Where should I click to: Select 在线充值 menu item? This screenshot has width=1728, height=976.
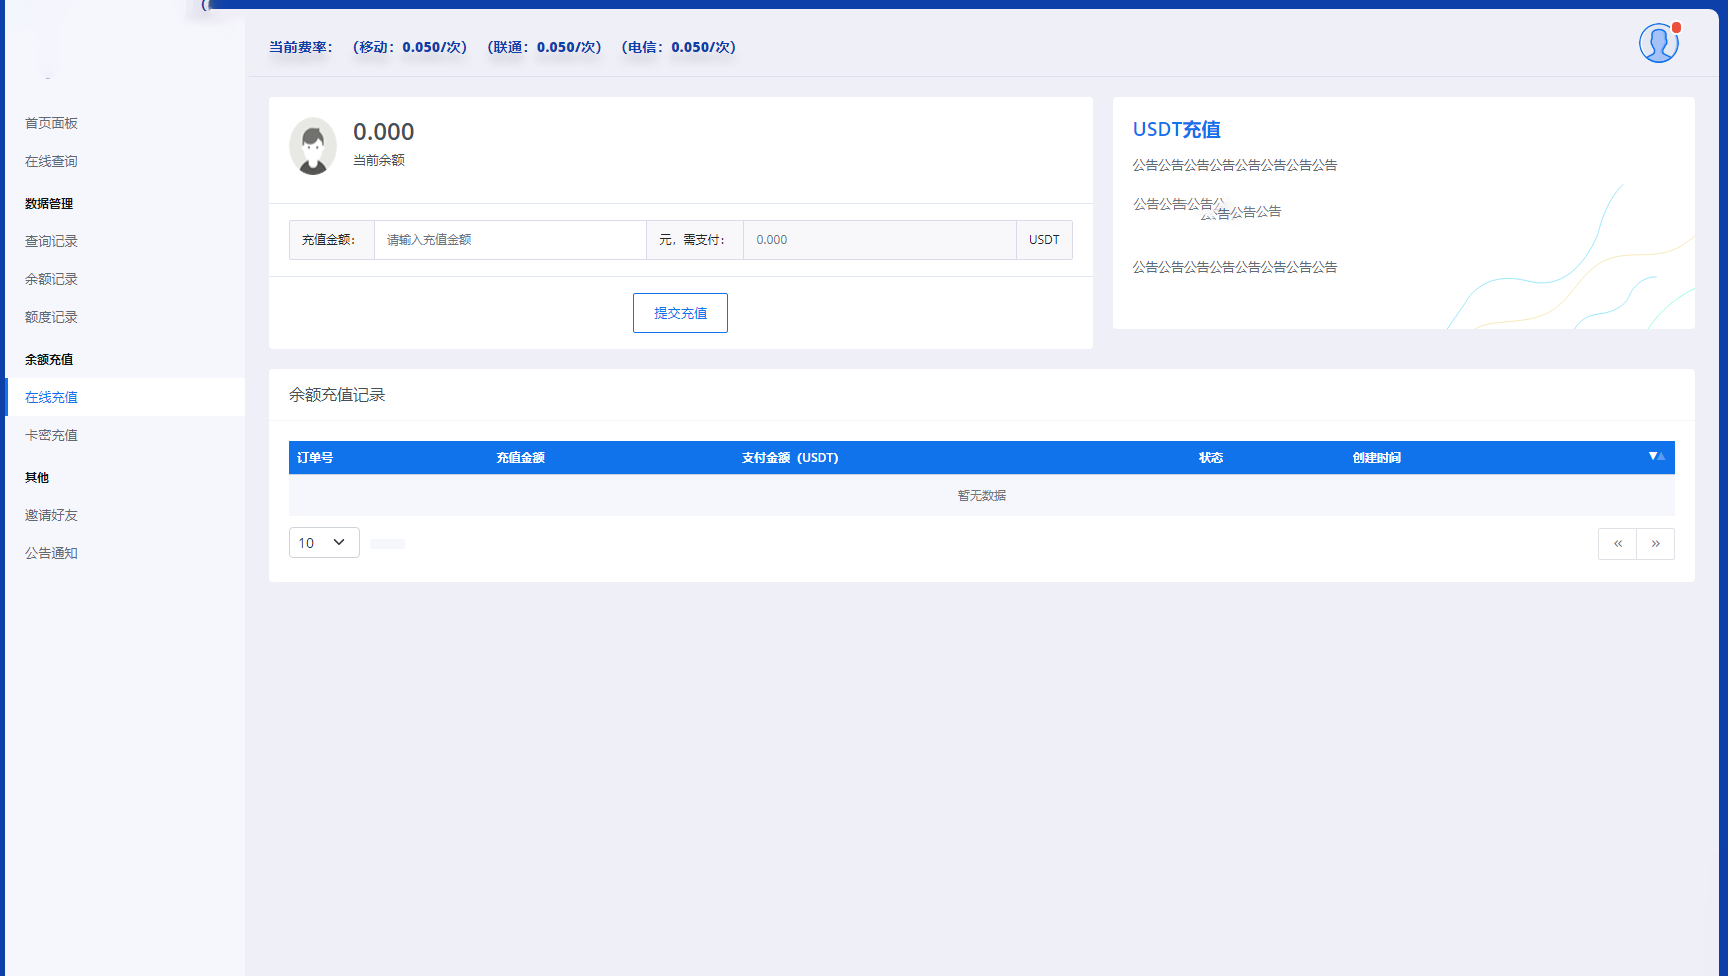tap(51, 397)
